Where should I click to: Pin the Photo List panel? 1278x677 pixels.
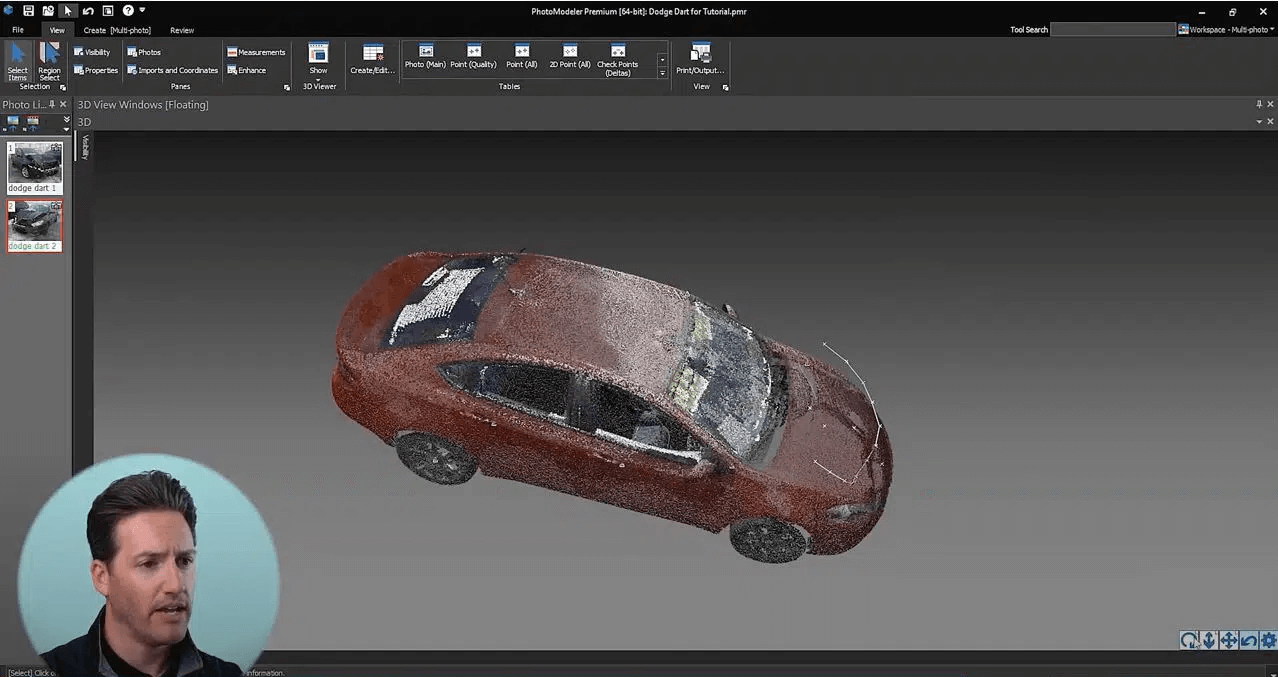tap(52, 104)
